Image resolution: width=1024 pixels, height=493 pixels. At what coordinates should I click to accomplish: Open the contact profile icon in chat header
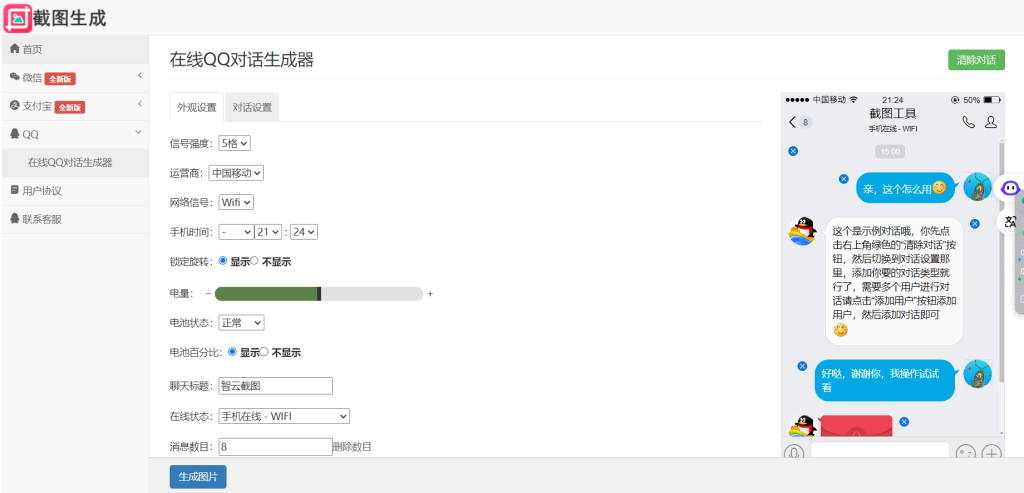[x=991, y=122]
